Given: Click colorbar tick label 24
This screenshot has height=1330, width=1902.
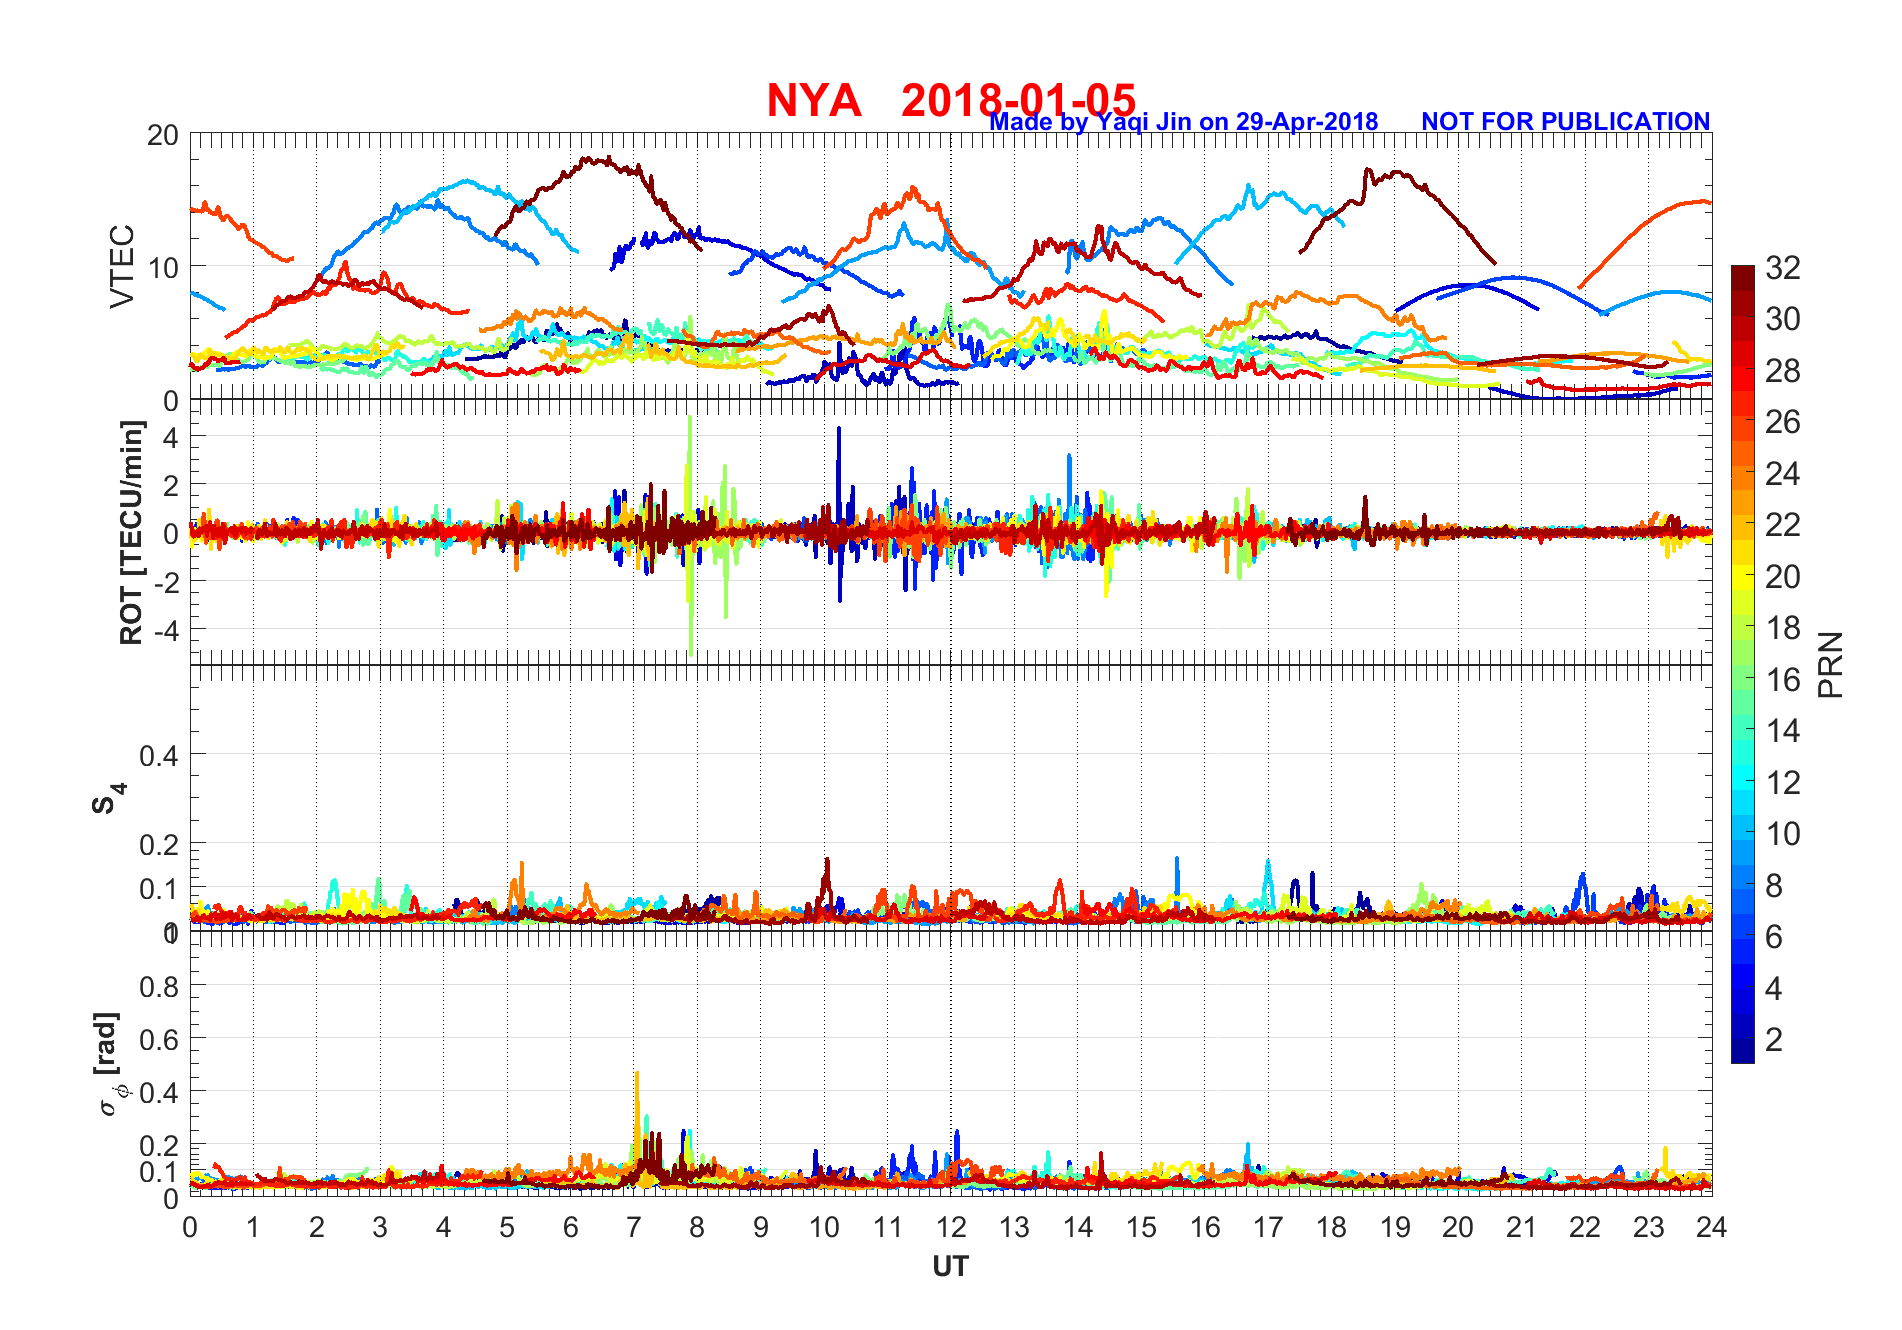Looking at the screenshot, I should tap(1783, 474).
